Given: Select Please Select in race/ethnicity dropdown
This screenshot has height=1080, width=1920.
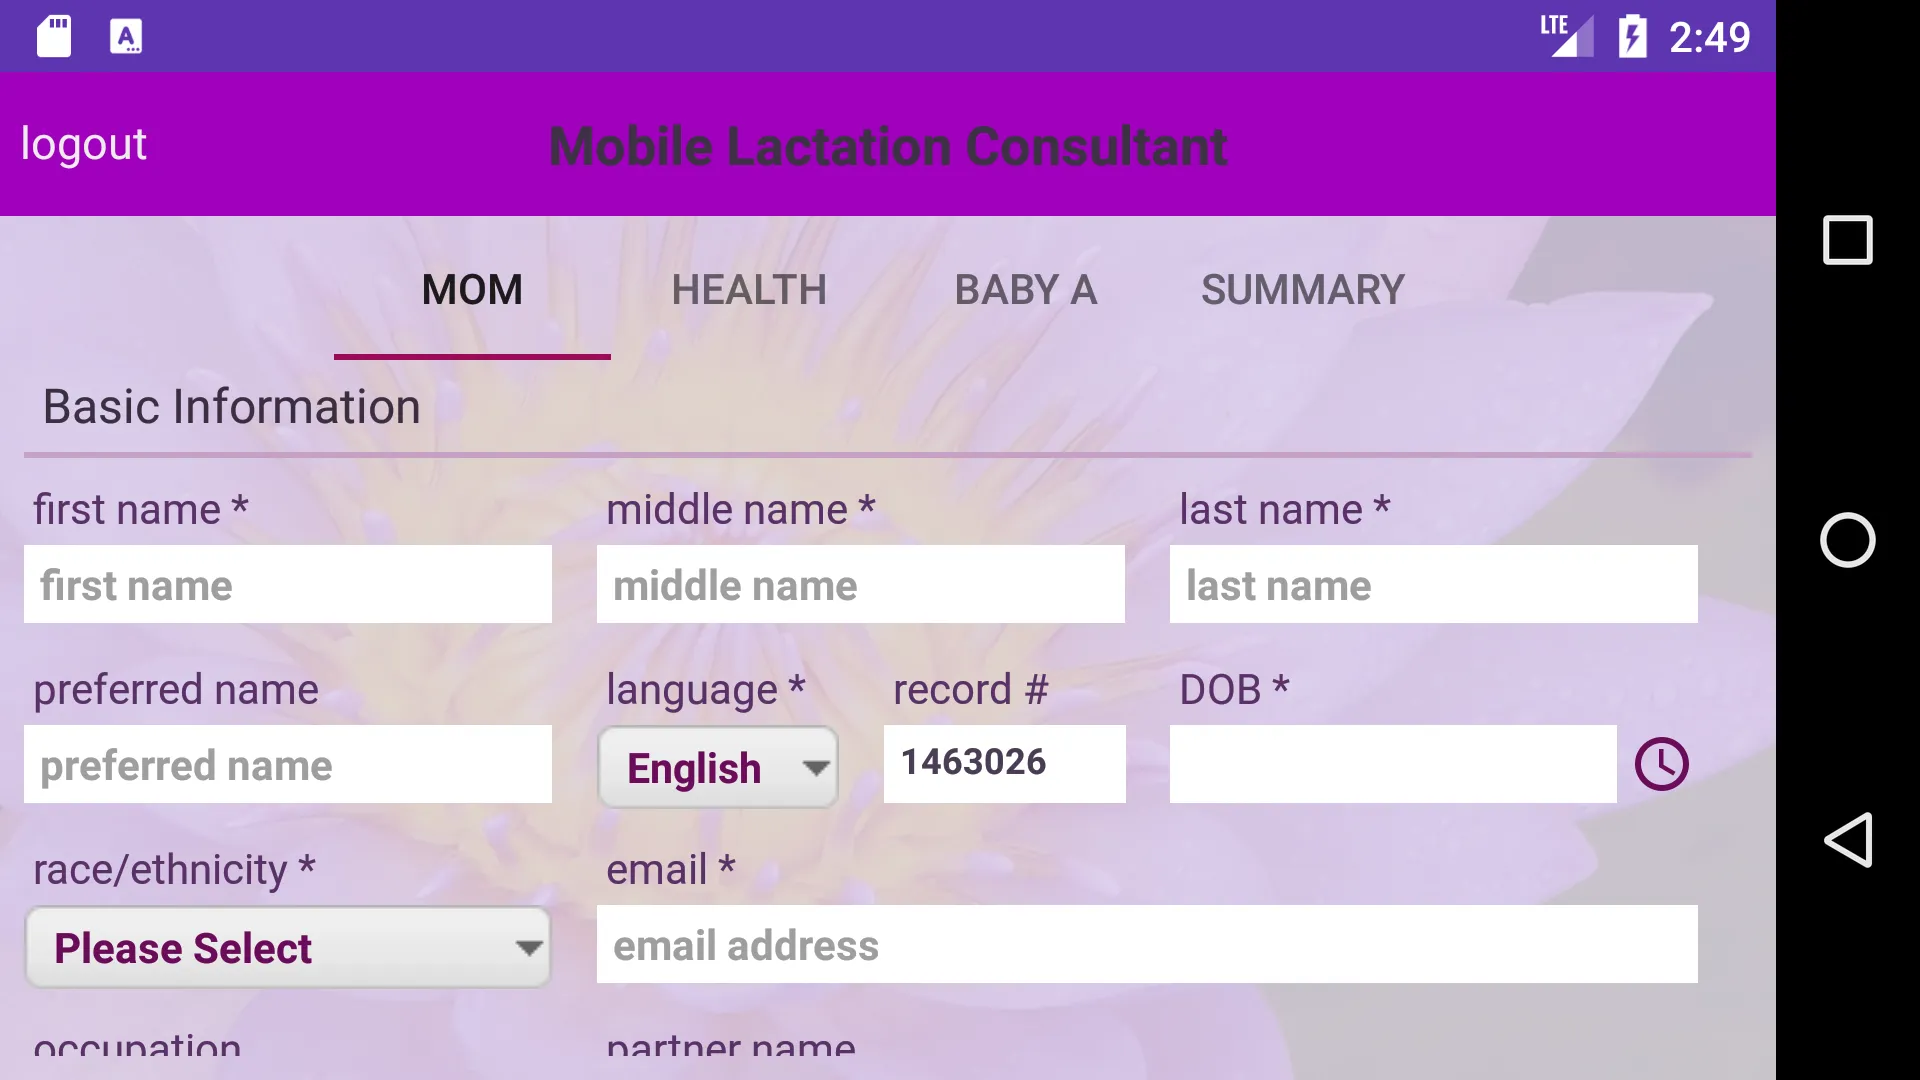Looking at the screenshot, I should (x=287, y=948).
